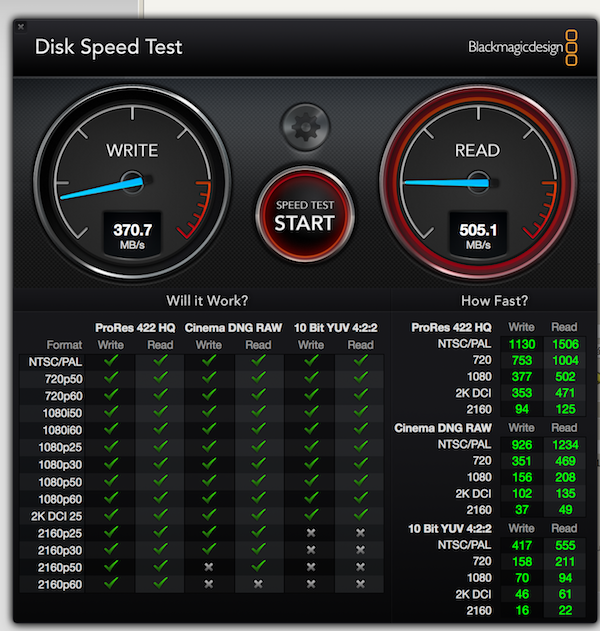Click the Will it Work? heading
Screen dimensions: 600x631
[207, 301]
